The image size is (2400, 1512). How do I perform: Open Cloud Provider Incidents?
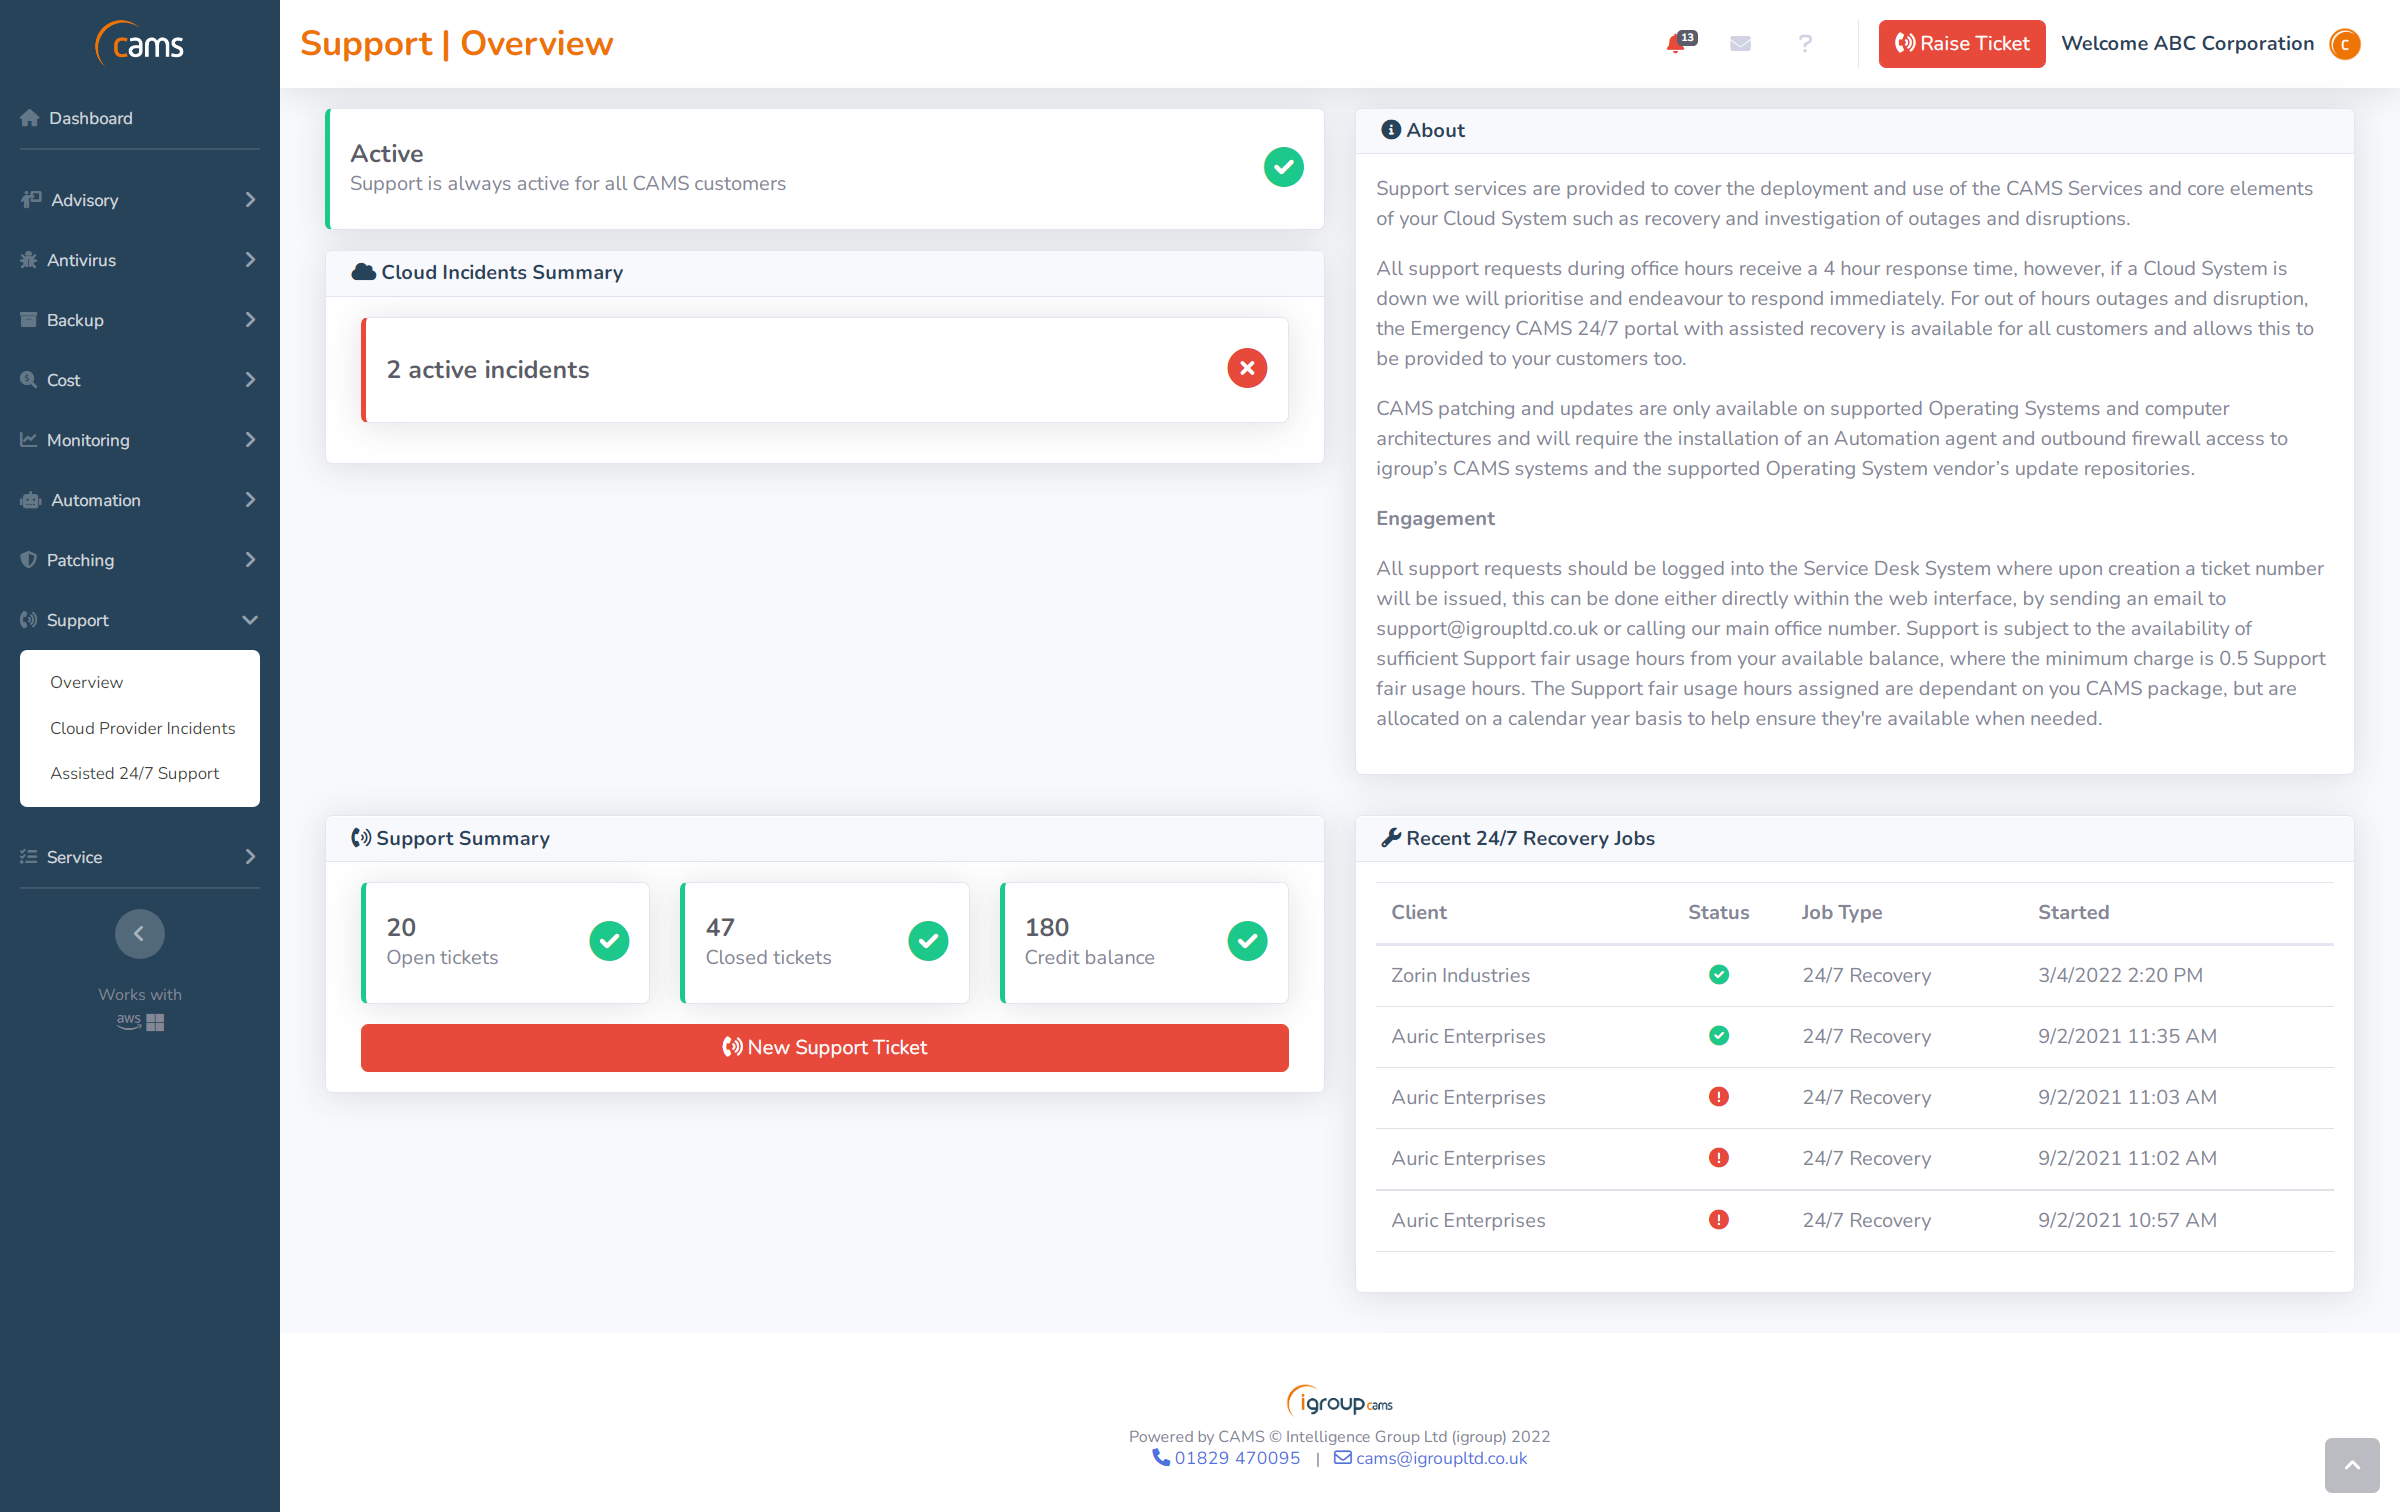(x=143, y=728)
